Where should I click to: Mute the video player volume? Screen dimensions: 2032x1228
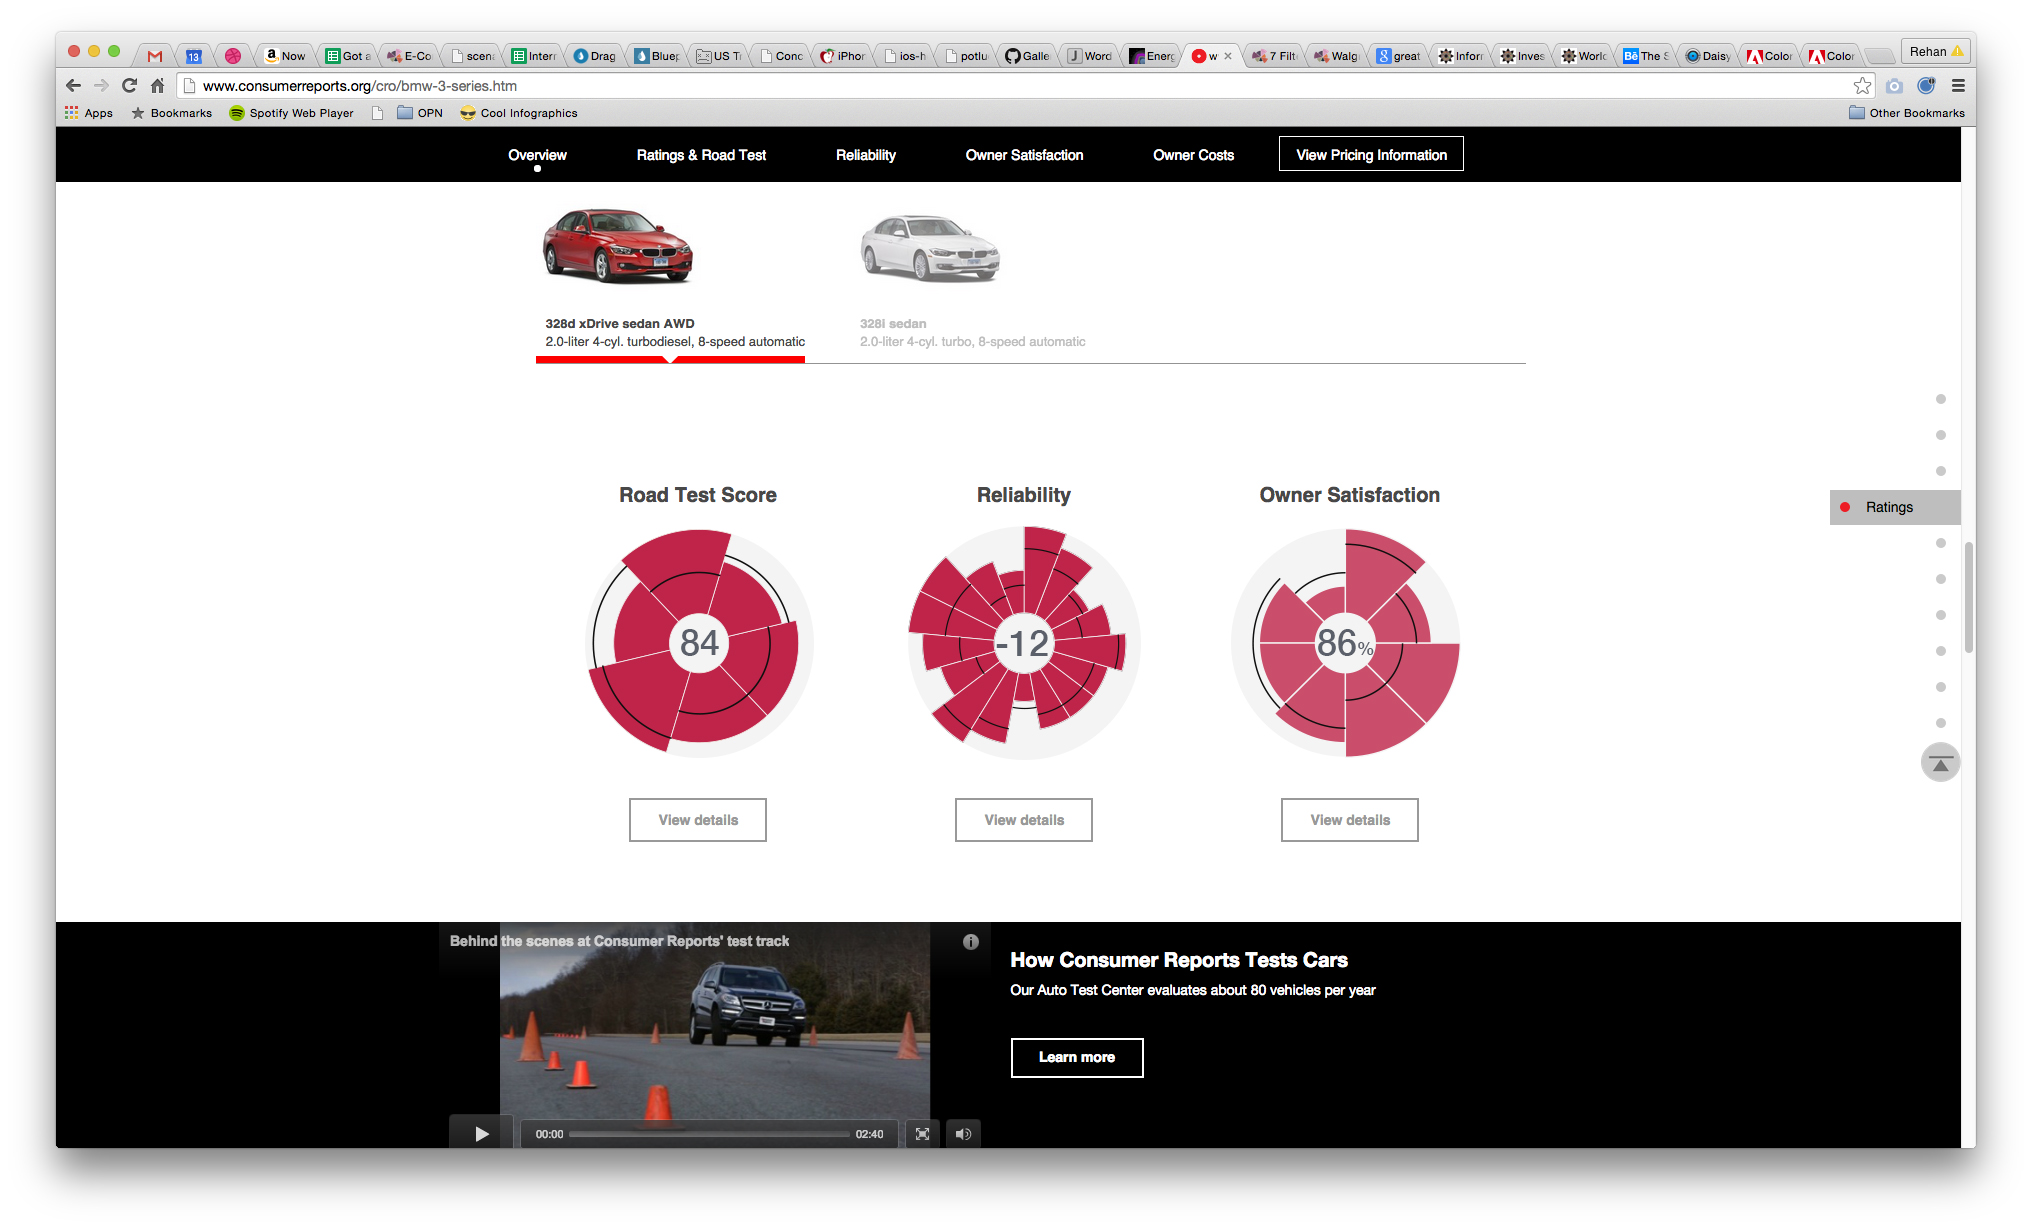pyautogui.click(x=963, y=1133)
